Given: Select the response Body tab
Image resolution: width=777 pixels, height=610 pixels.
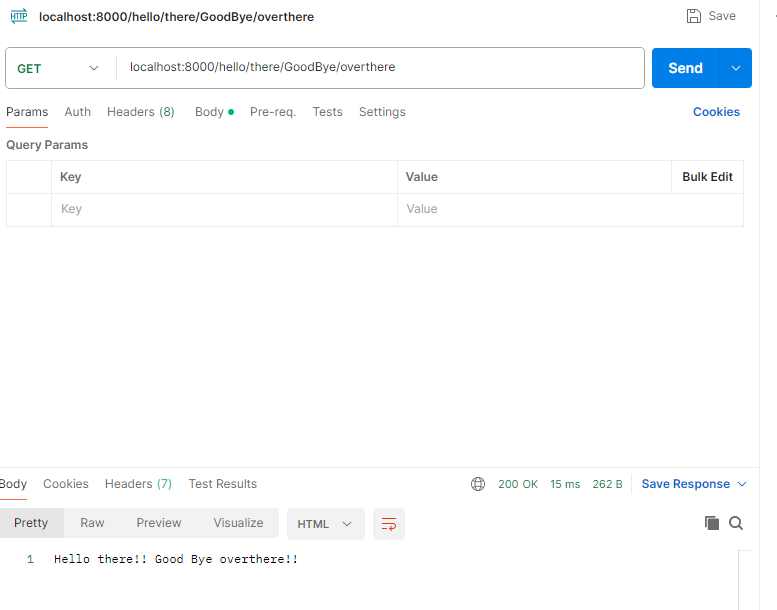Looking at the screenshot, I should click(13, 484).
